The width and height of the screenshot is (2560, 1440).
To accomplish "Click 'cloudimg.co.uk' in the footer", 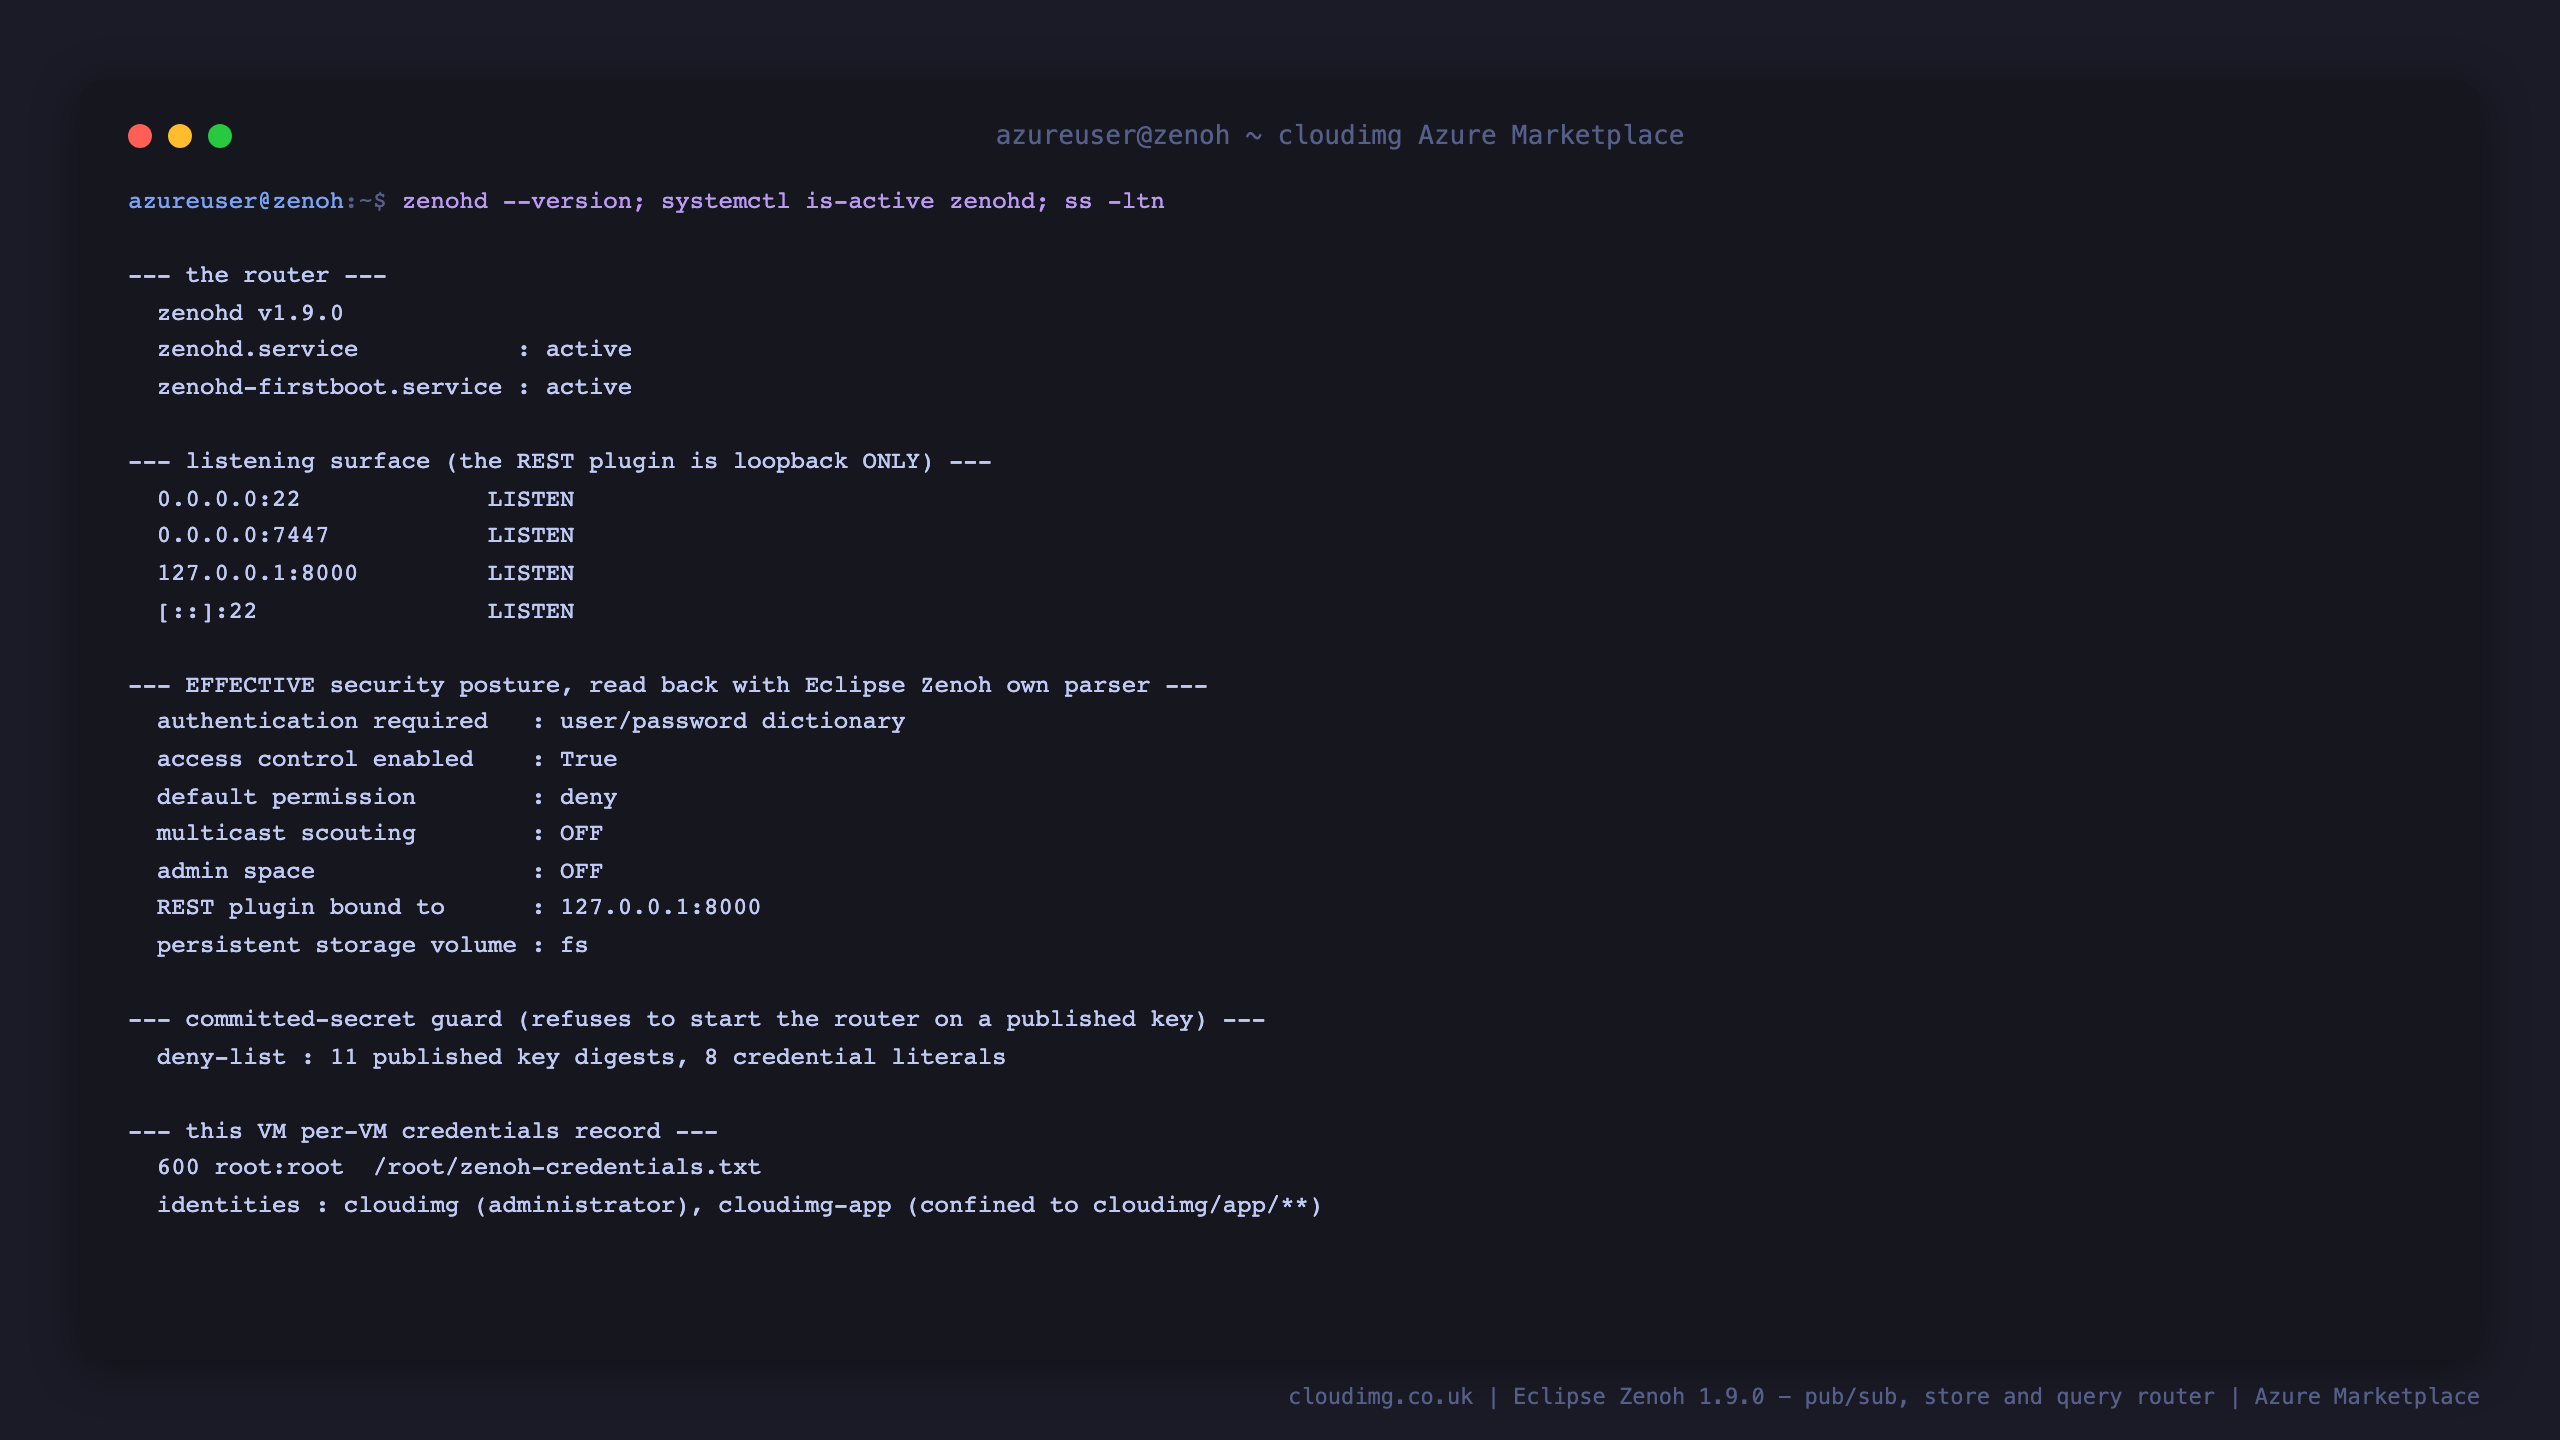I will pos(1380,1397).
